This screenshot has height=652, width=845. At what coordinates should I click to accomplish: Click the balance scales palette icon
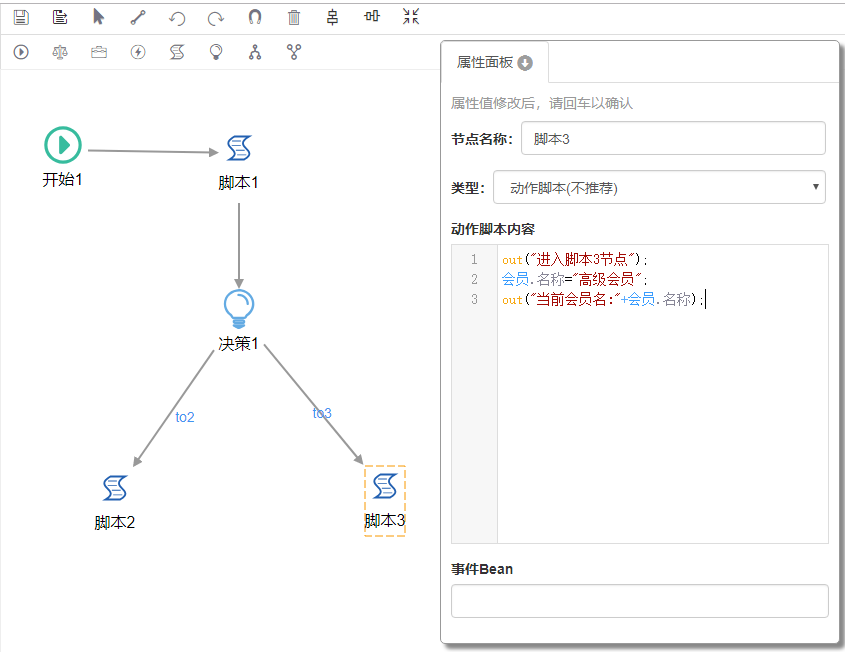pyautogui.click(x=60, y=52)
